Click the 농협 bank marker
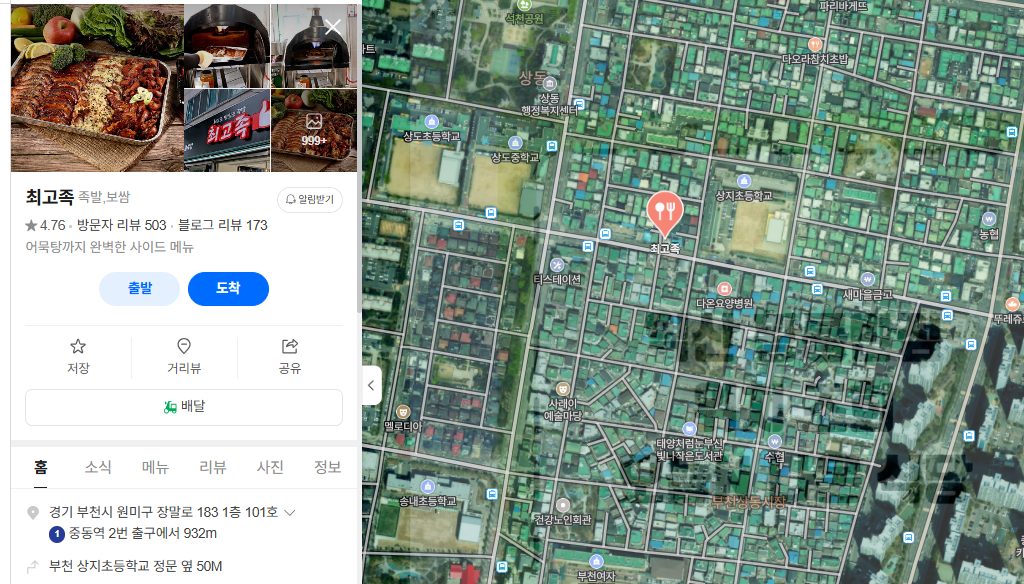Viewport: 1024px width, 584px height. (989, 219)
